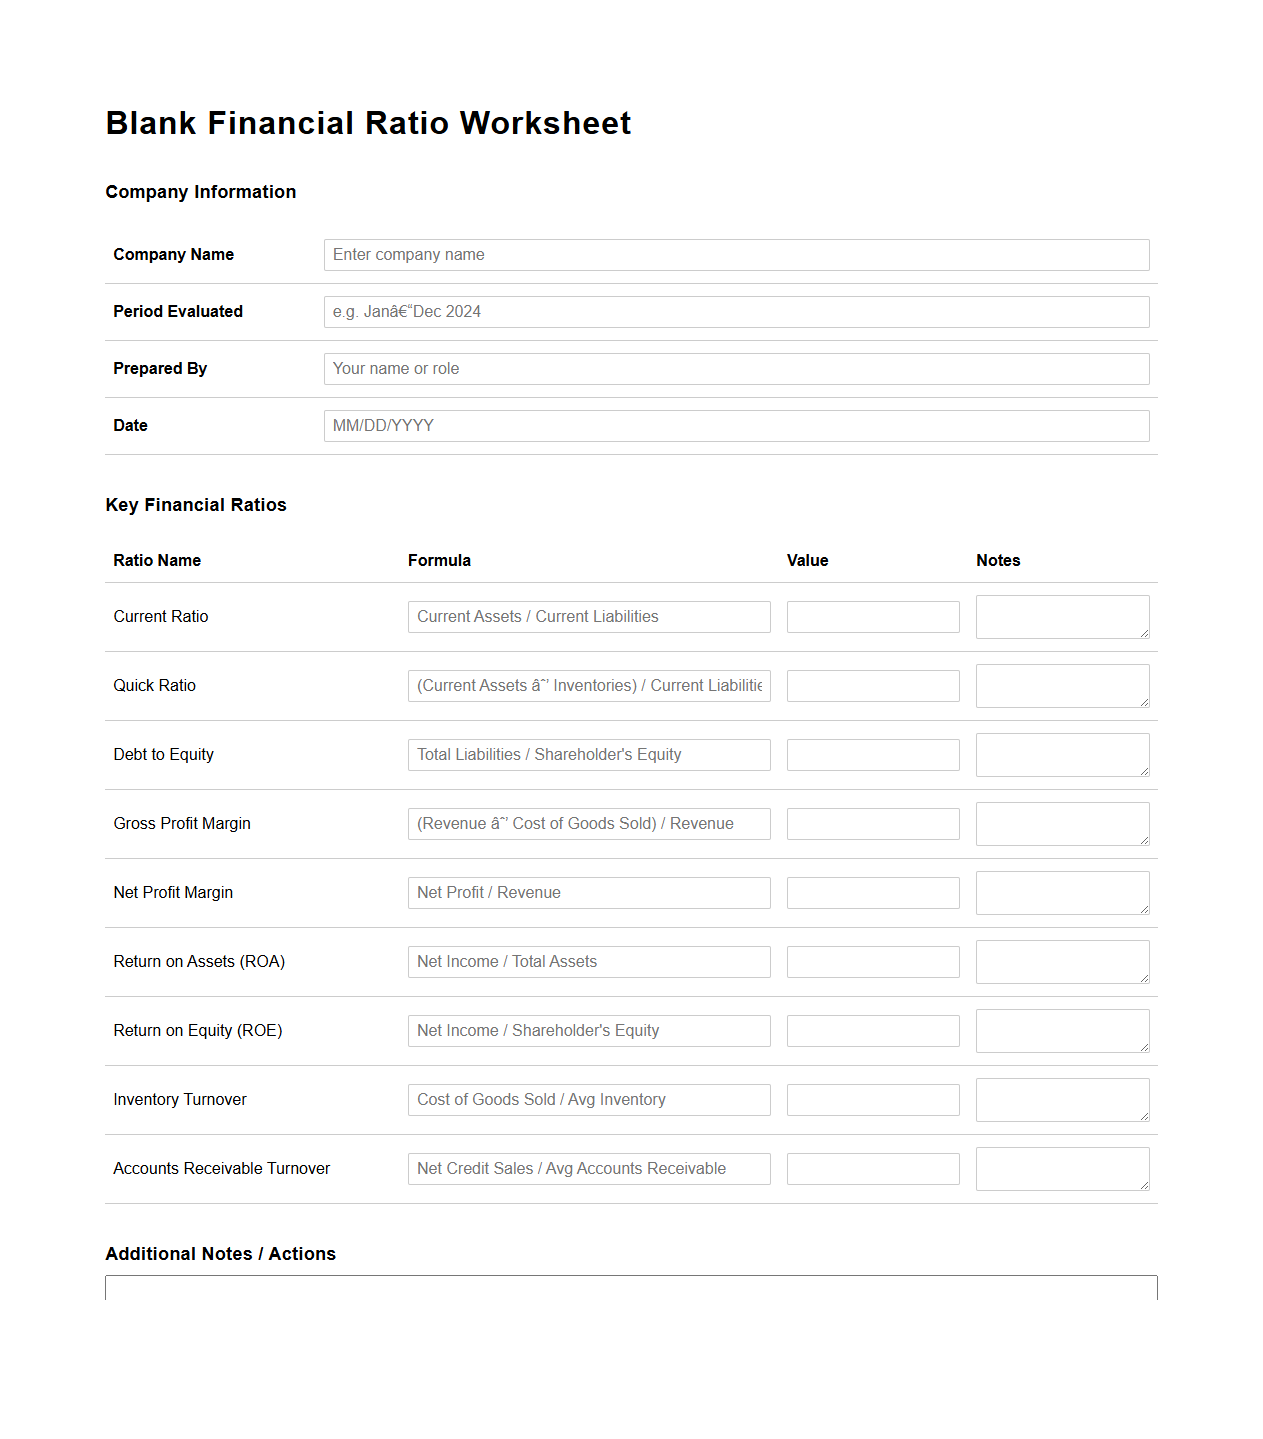Select the Period Evaluated text box
This screenshot has height=1439, width=1263.
pyautogui.click(x=735, y=311)
